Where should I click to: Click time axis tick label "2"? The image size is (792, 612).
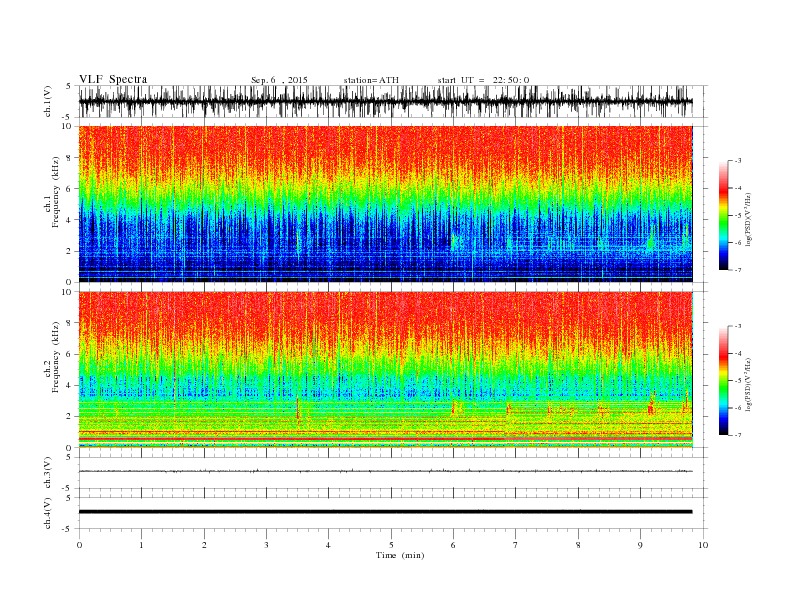[x=204, y=545]
